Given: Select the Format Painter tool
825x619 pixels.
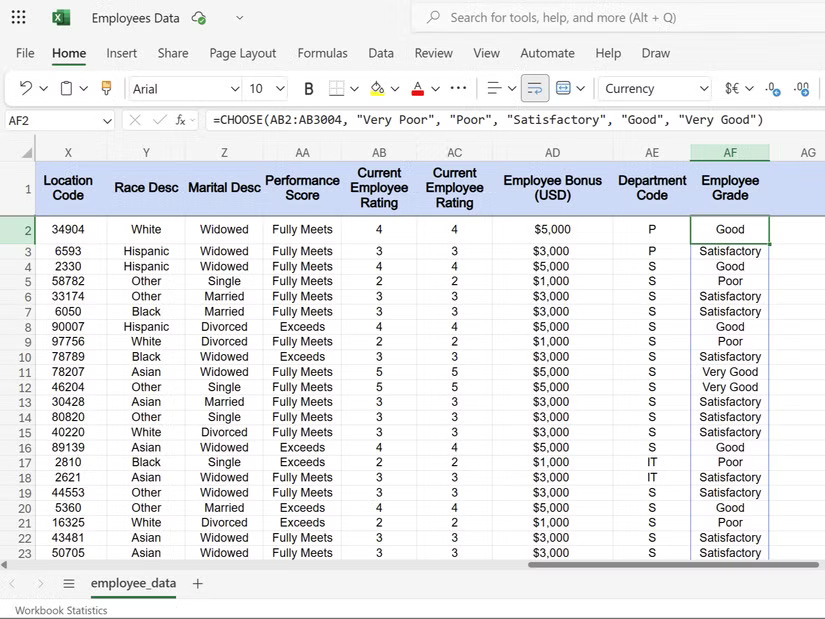Looking at the screenshot, I should (x=106, y=89).
